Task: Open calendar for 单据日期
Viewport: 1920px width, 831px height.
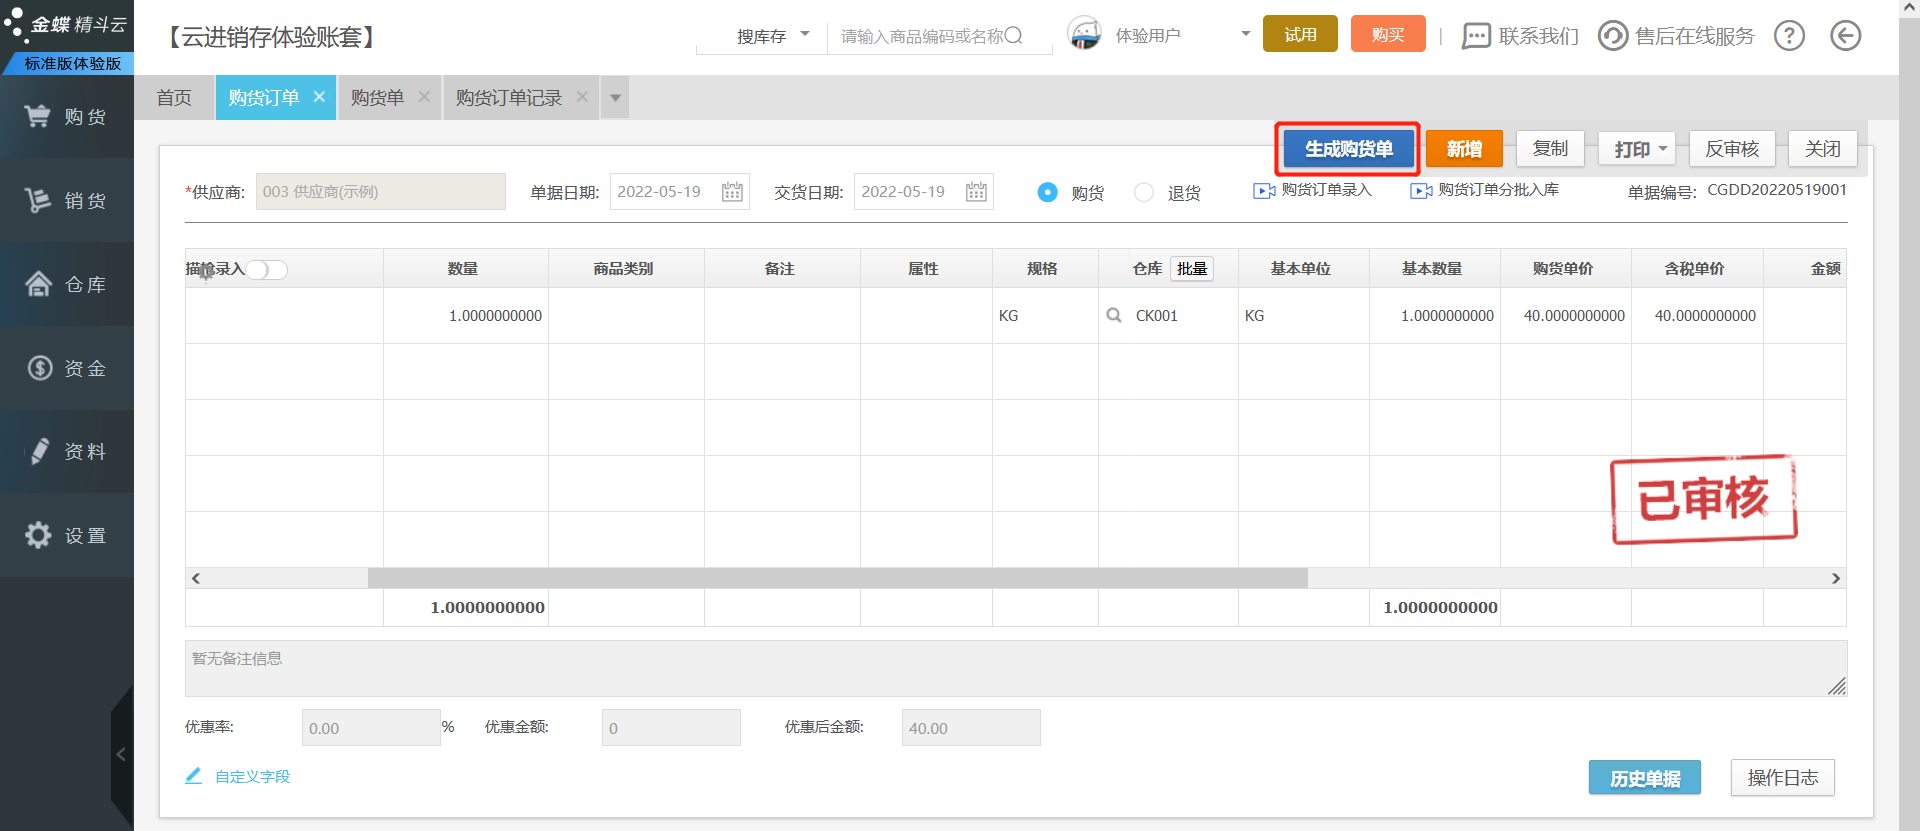Action: coord(732,192)
